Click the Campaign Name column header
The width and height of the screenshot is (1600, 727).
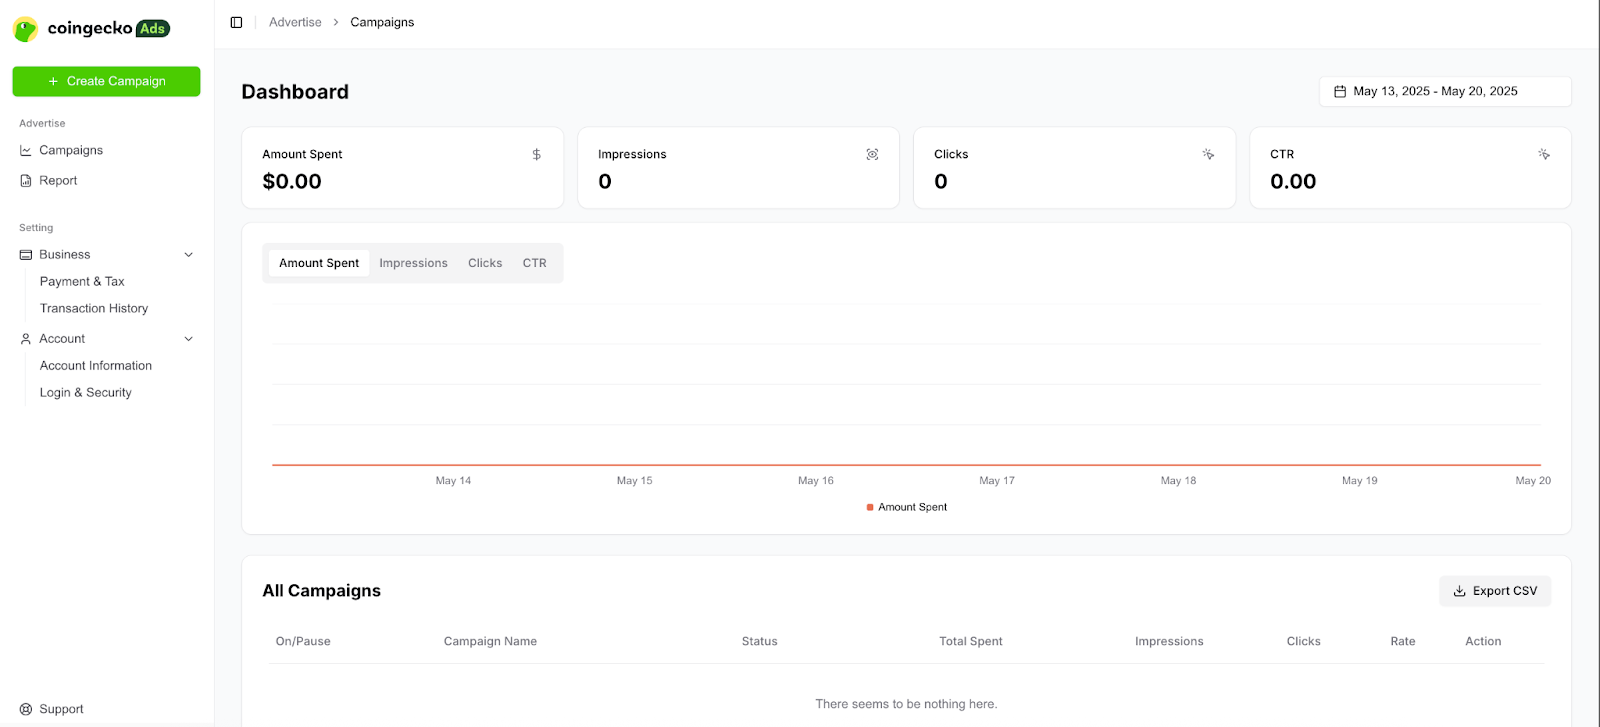coord(490,641)
